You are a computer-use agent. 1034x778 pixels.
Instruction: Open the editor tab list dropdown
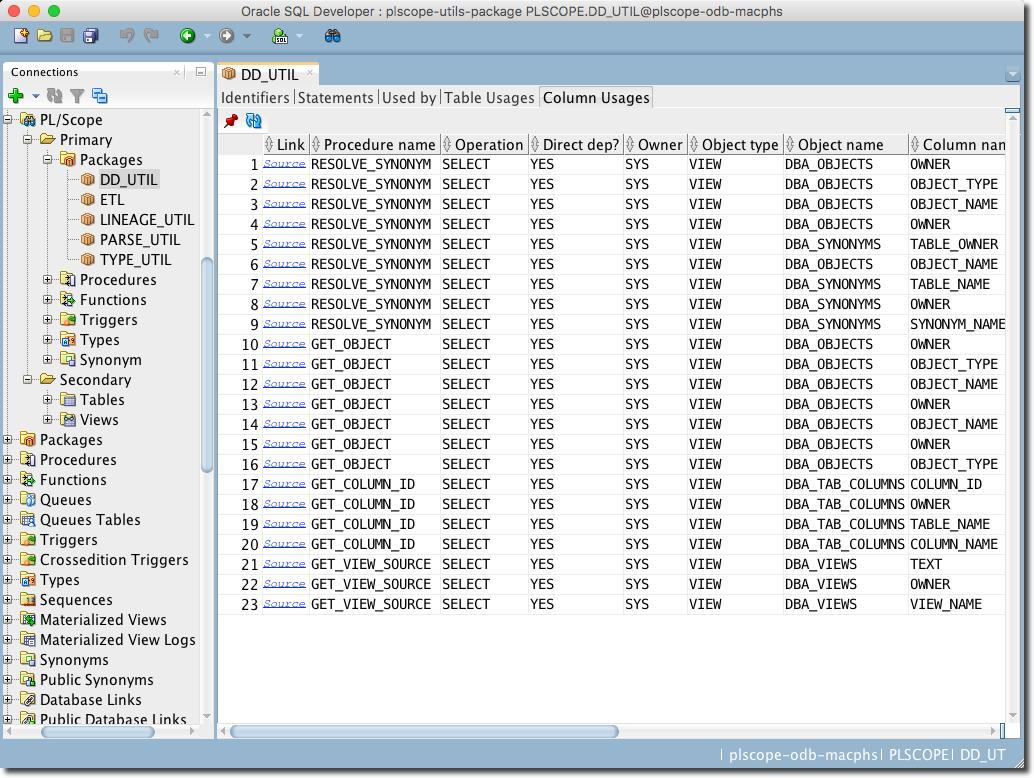1013,75
